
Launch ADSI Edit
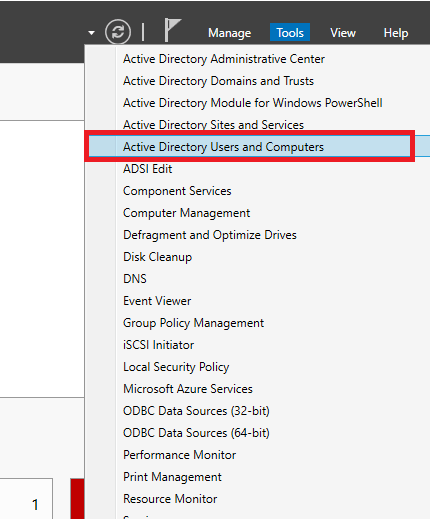(x=148, y=169)
